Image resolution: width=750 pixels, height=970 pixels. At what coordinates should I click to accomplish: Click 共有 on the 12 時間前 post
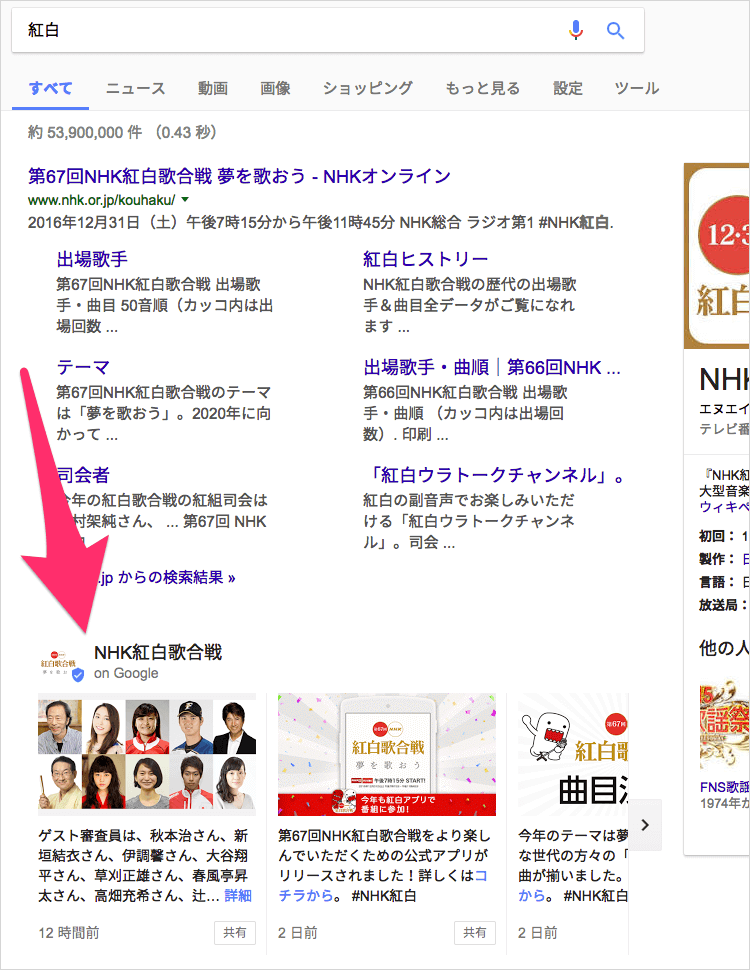pyautogui.click(x=235, y=932)
